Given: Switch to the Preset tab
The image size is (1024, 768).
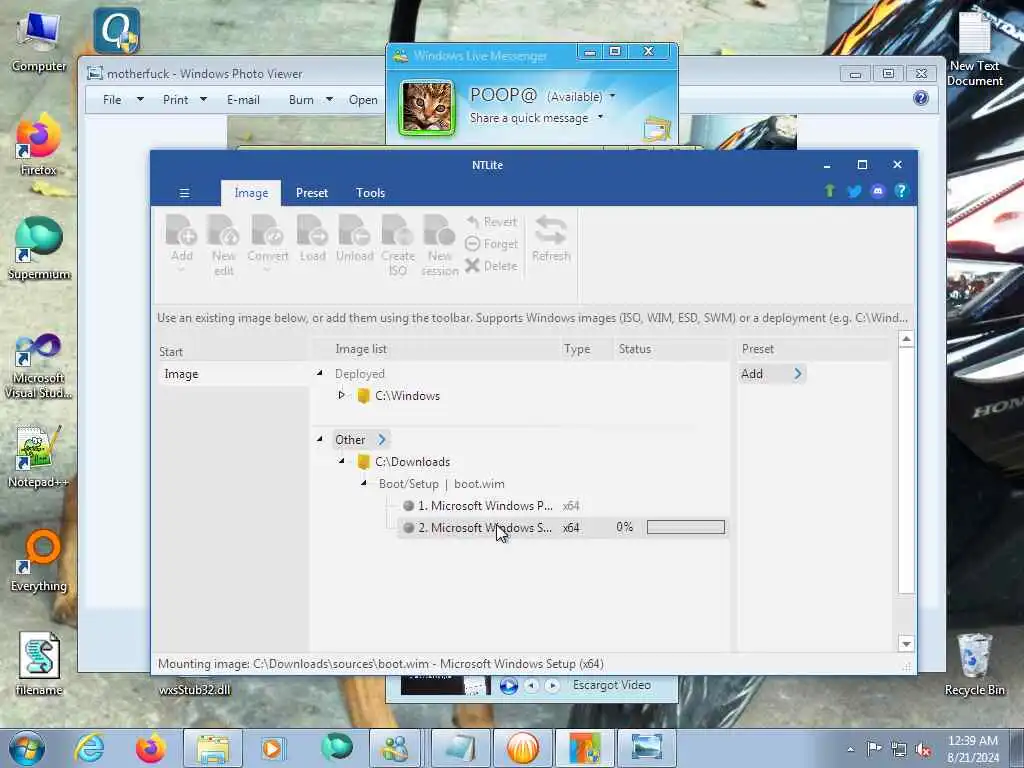Looking at the screenshot, I should pyautogui.click(x=312, y=193).
